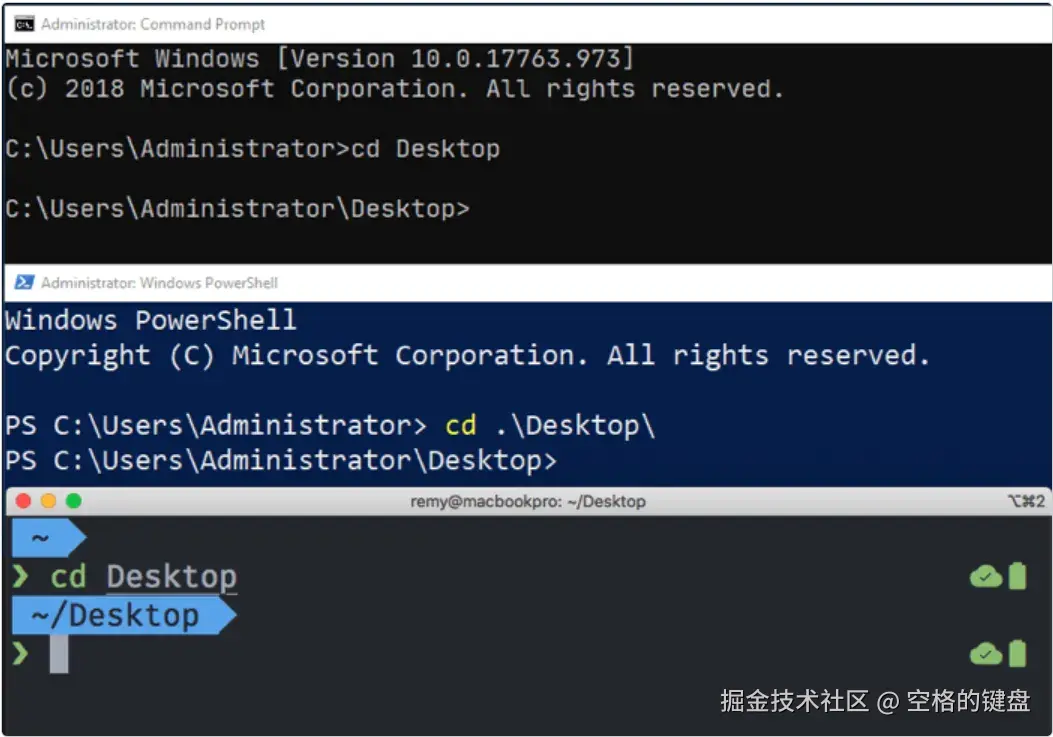Screen dimensions: 1053x737
Task: Close the remy@macbookpro terminal with red button
Action: tap(23, 501)
